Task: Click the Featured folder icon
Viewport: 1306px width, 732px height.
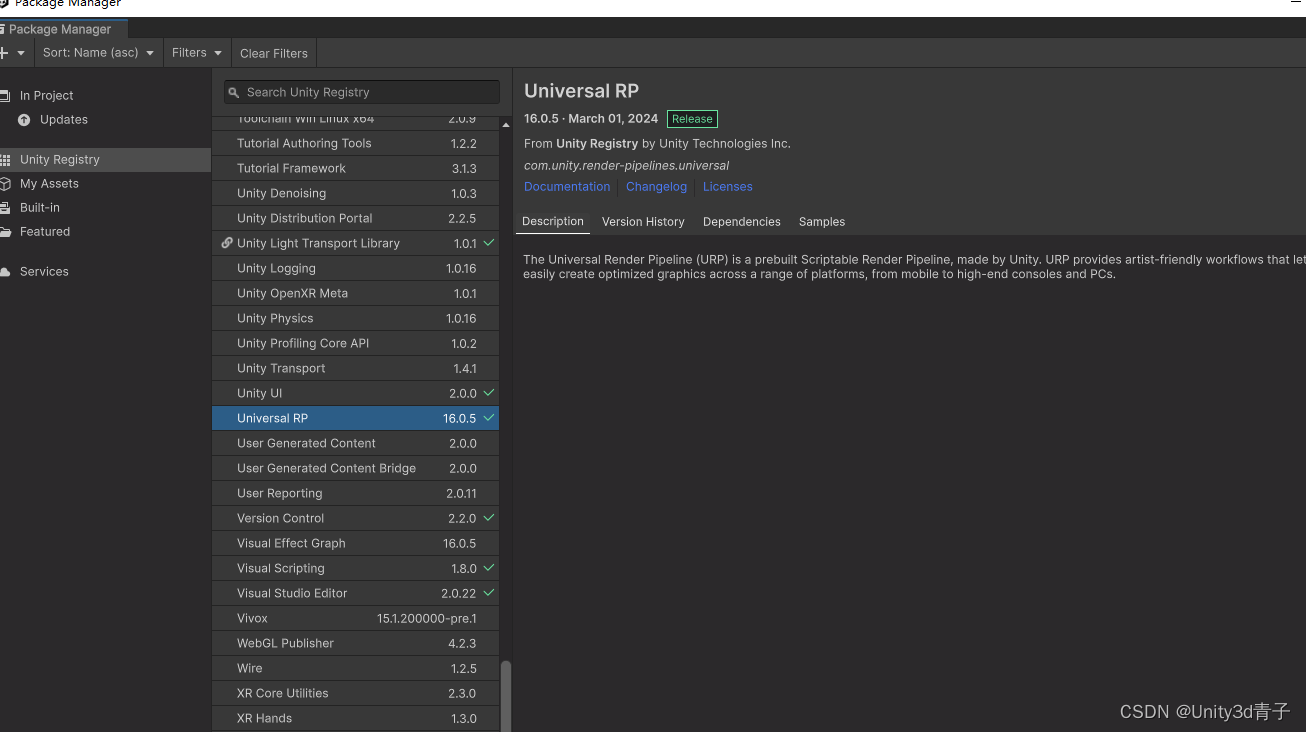Action: 5,232
